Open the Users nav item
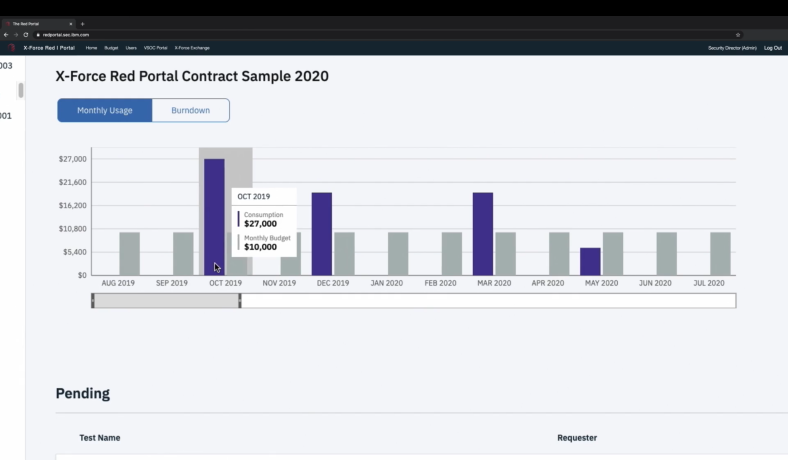 pos(131,48)
